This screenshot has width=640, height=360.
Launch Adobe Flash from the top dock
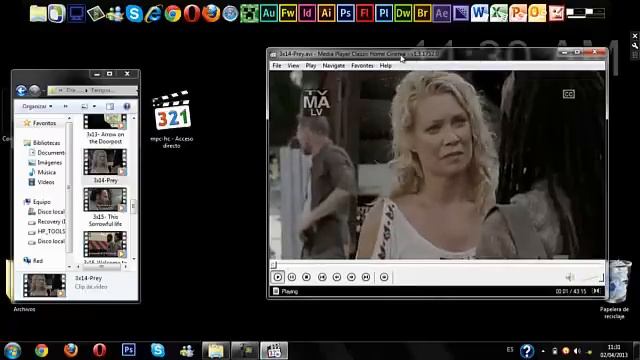coord(364,13)
